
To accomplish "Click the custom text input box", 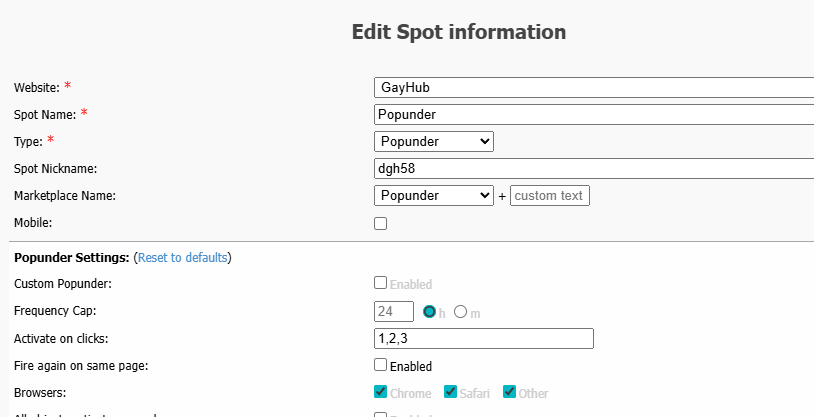I will pos(550,195).
